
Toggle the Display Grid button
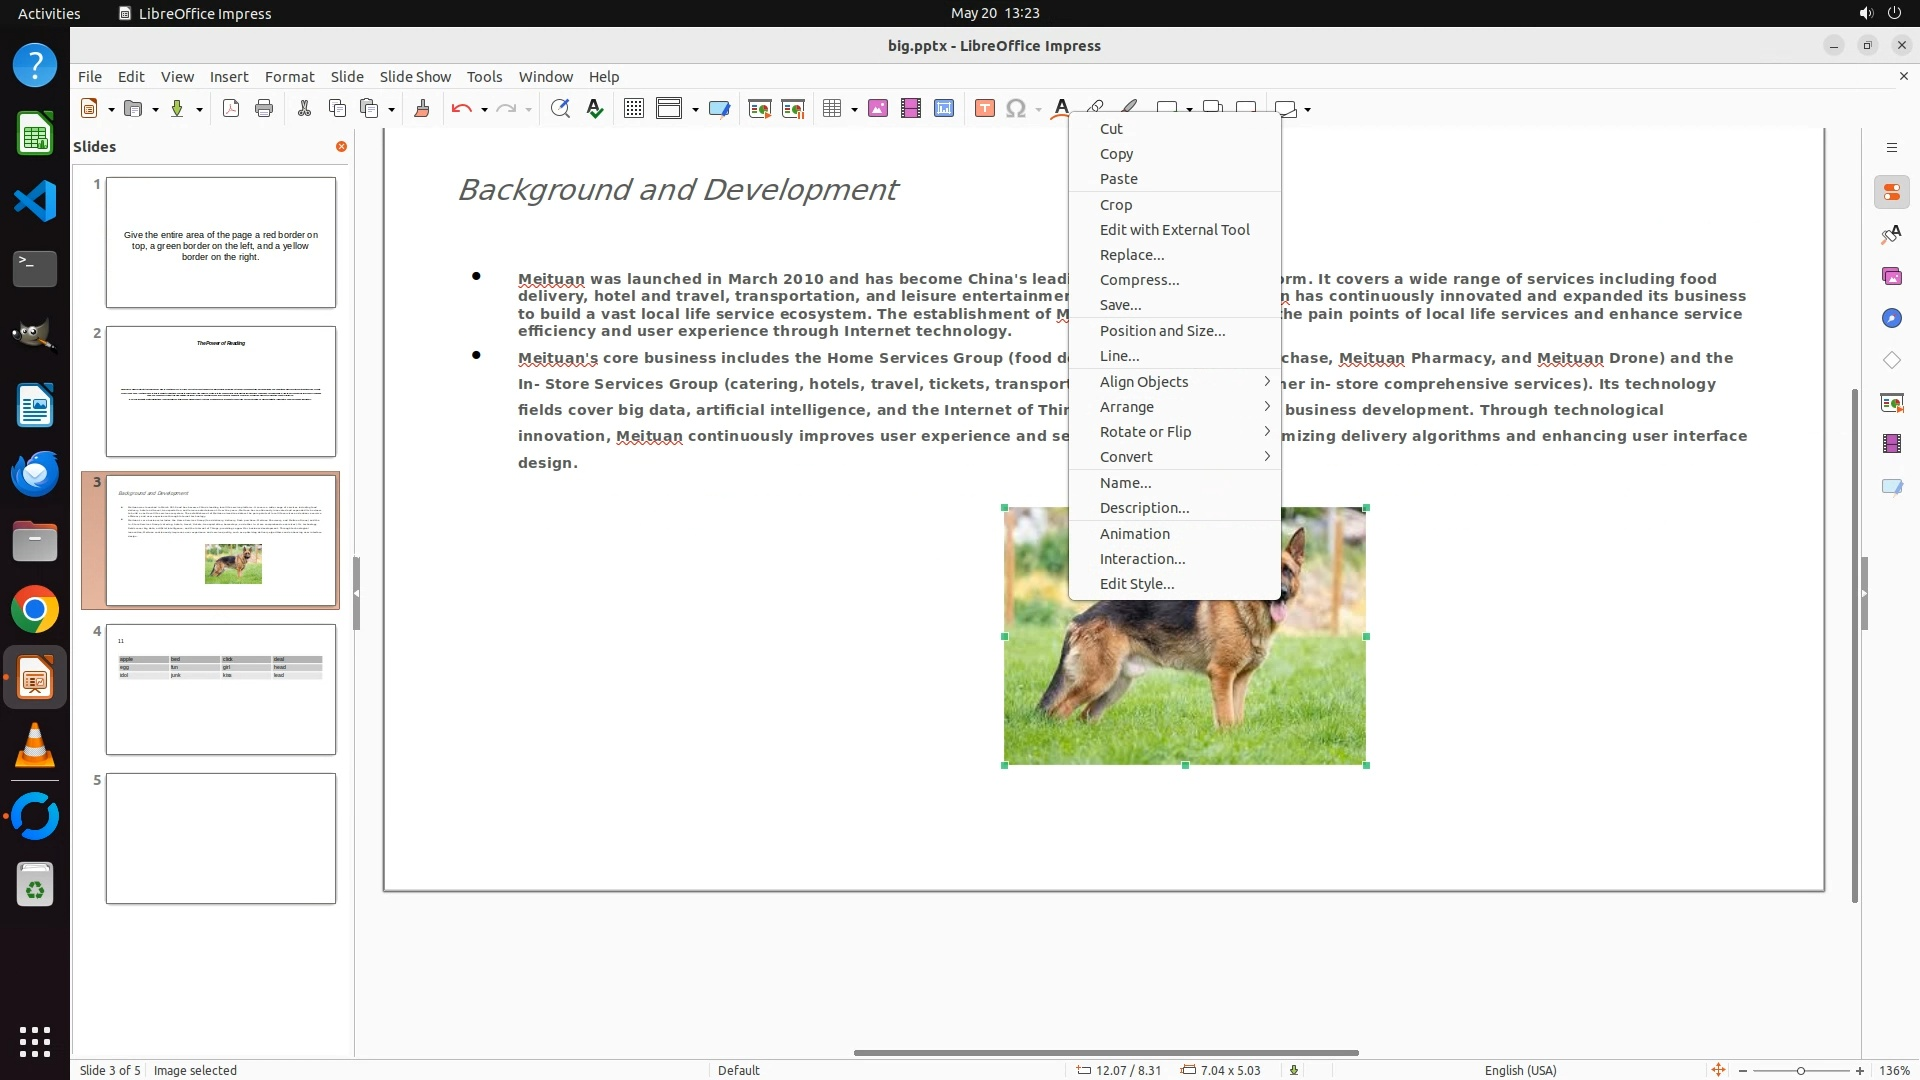(633, 109)
